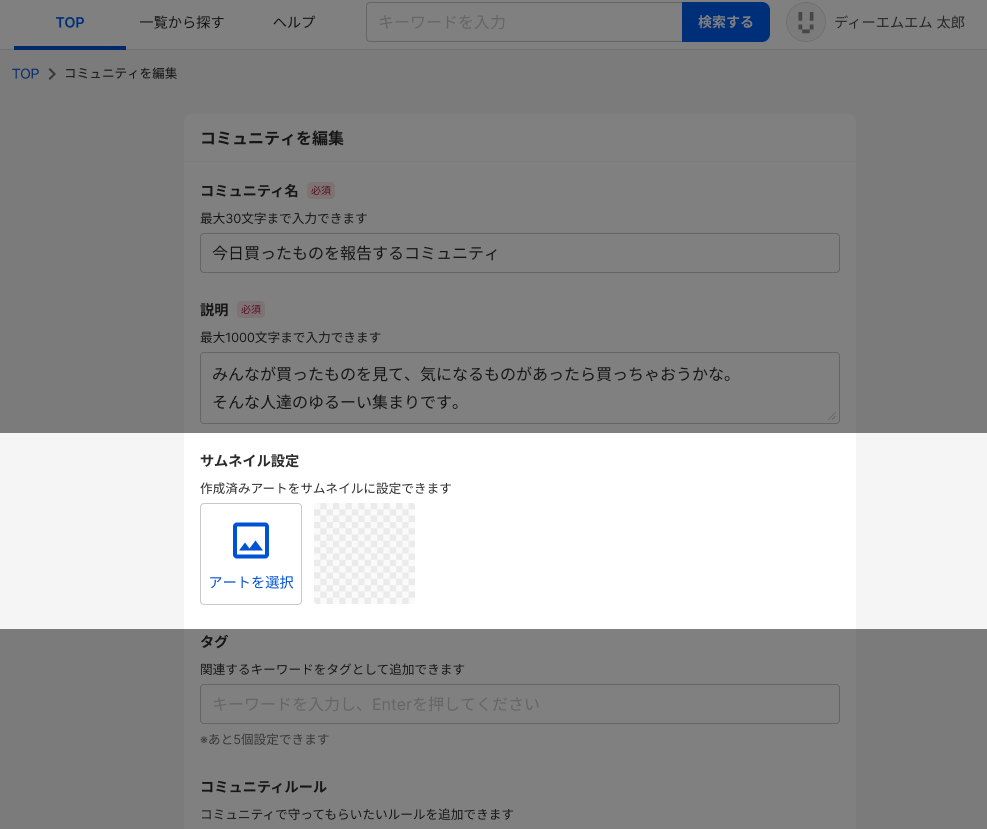Click the image icon for art selection
Image resolution: width=987 pixels, height=829 pixels.
[251, 540]
